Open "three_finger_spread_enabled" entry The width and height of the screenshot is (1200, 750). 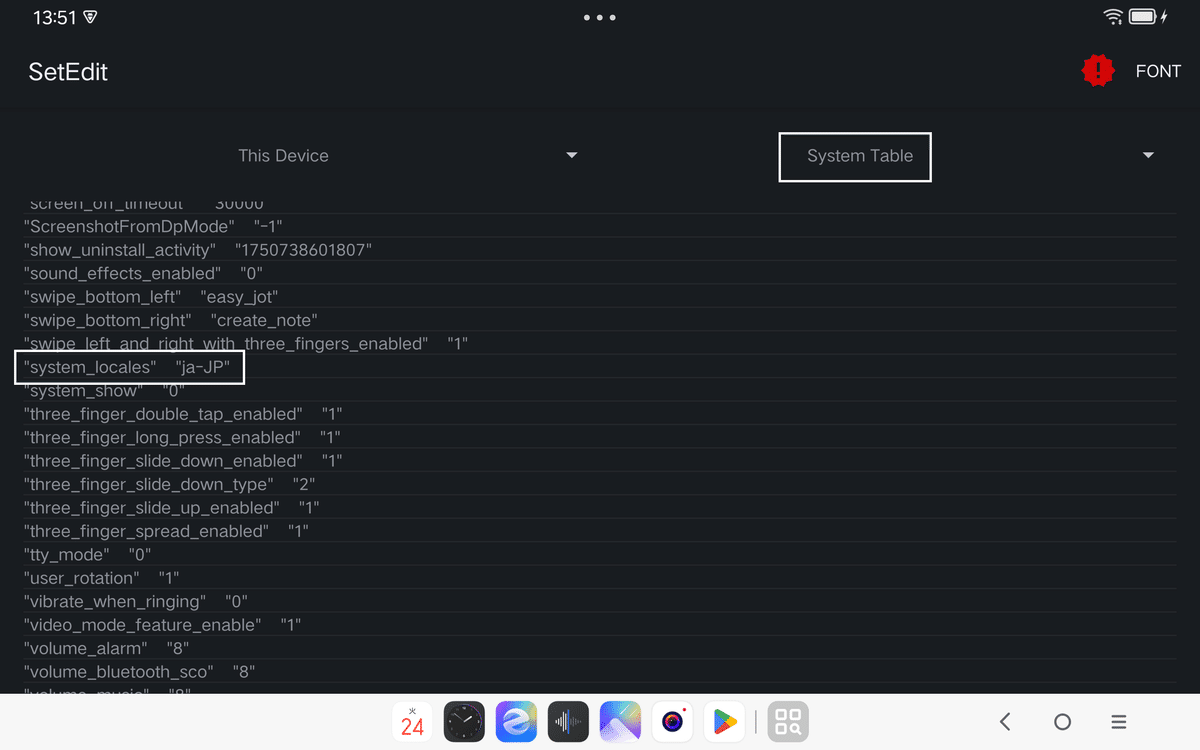pyautogui.click(x=600, y=532)
